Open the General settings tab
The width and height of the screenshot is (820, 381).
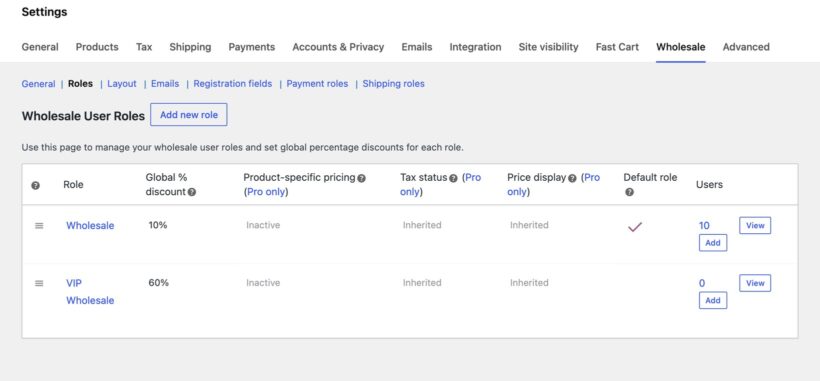(x=40, y=47)
